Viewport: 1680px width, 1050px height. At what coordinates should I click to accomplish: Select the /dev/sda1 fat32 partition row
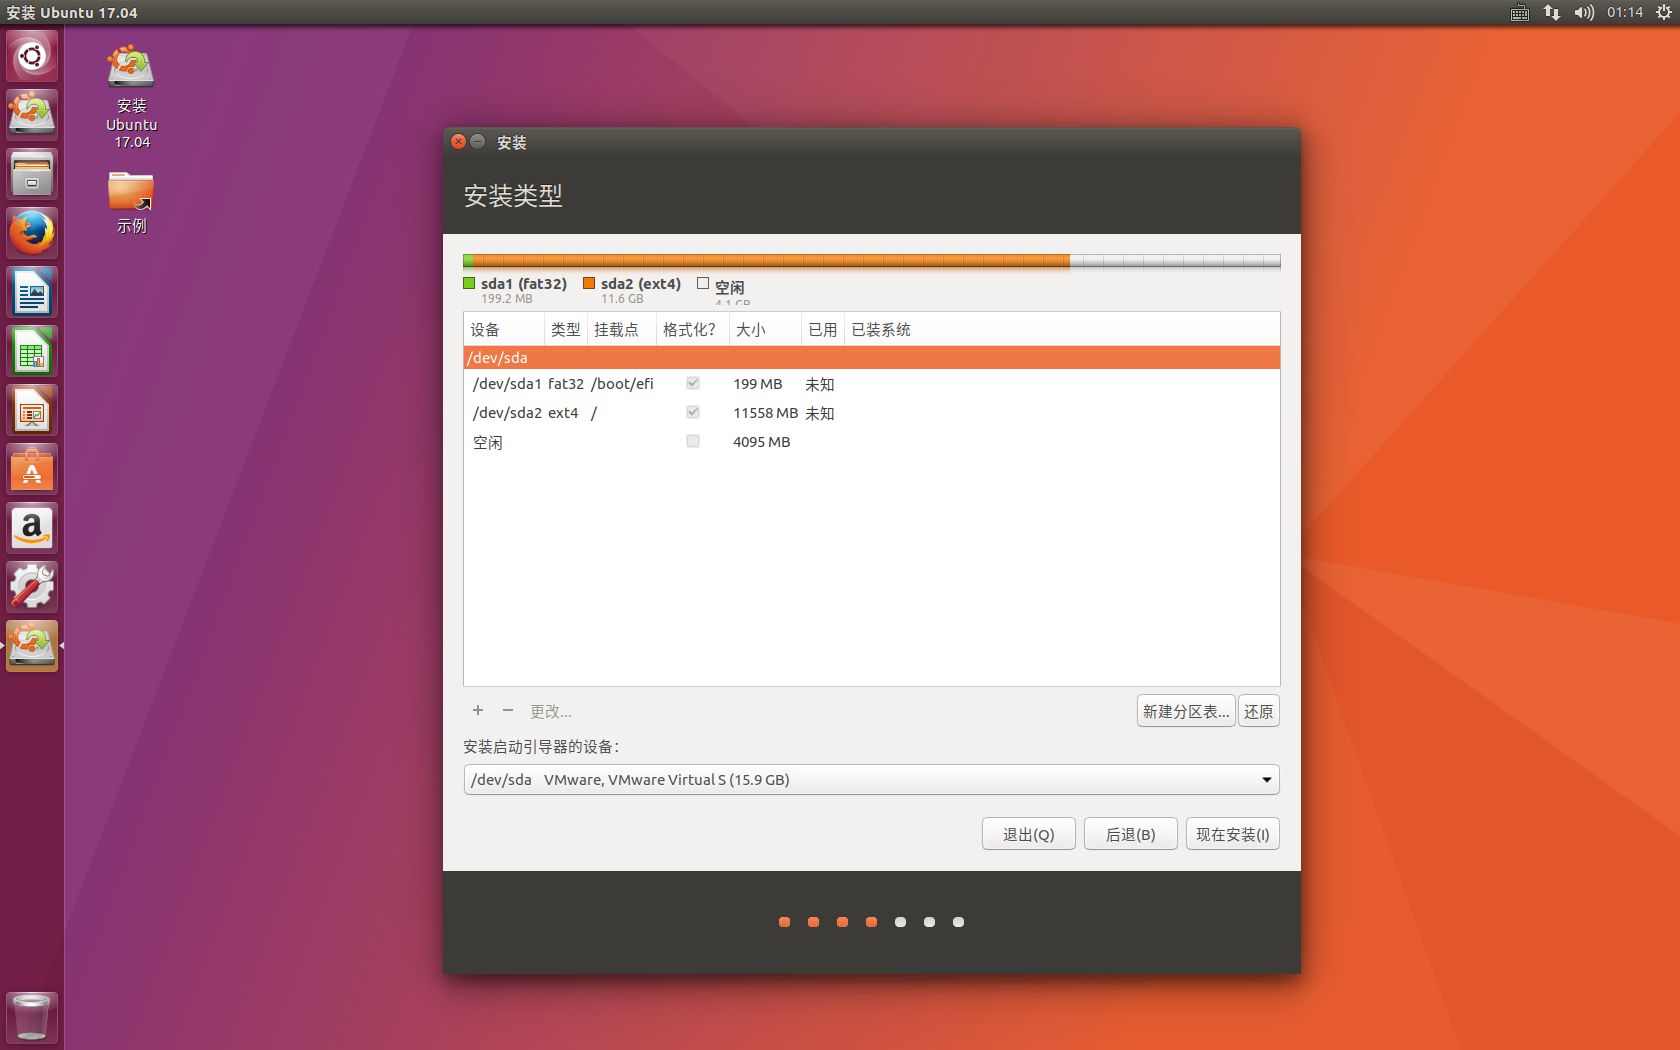(871, 384)
